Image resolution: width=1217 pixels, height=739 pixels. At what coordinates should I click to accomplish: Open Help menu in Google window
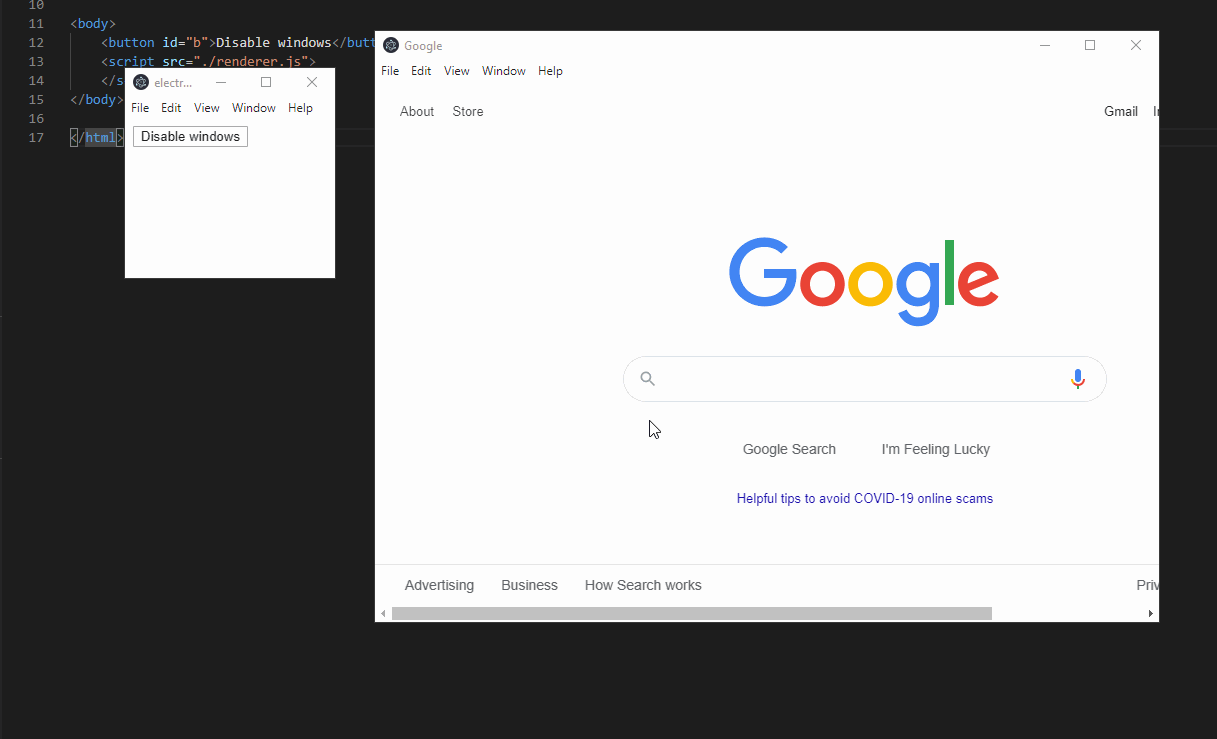coord(550,71)
